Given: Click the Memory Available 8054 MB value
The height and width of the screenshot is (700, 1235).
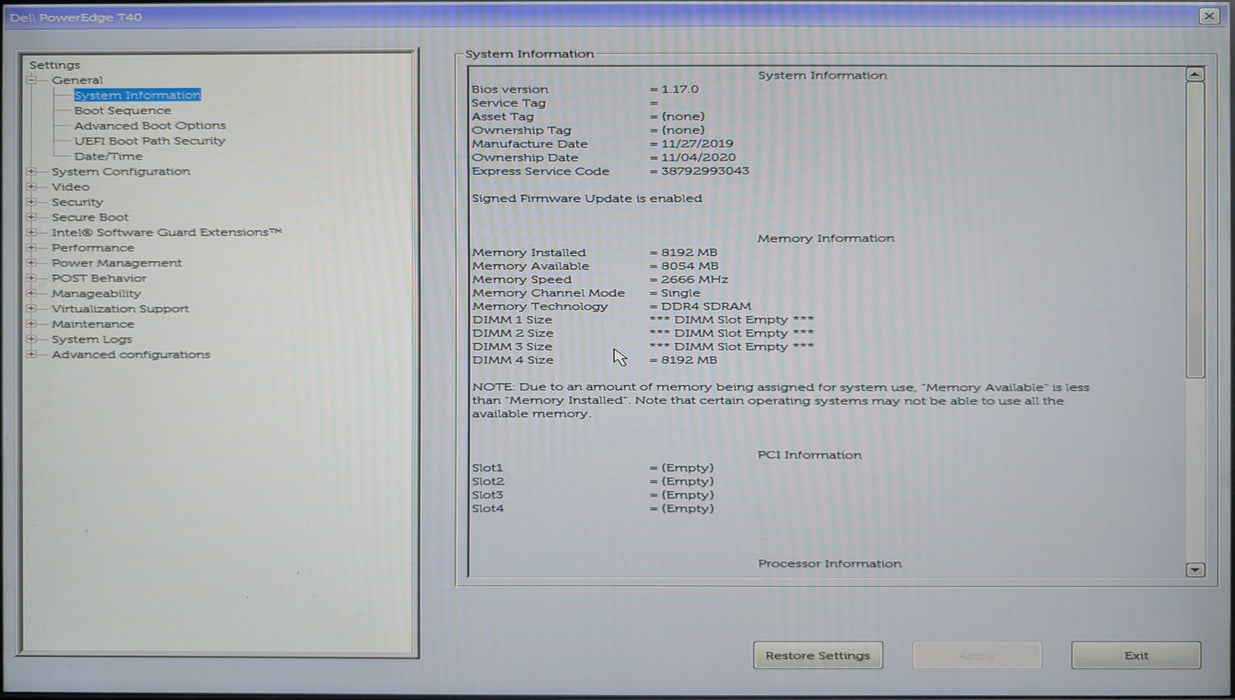Looking at the screenshot, I should point(690,266).
